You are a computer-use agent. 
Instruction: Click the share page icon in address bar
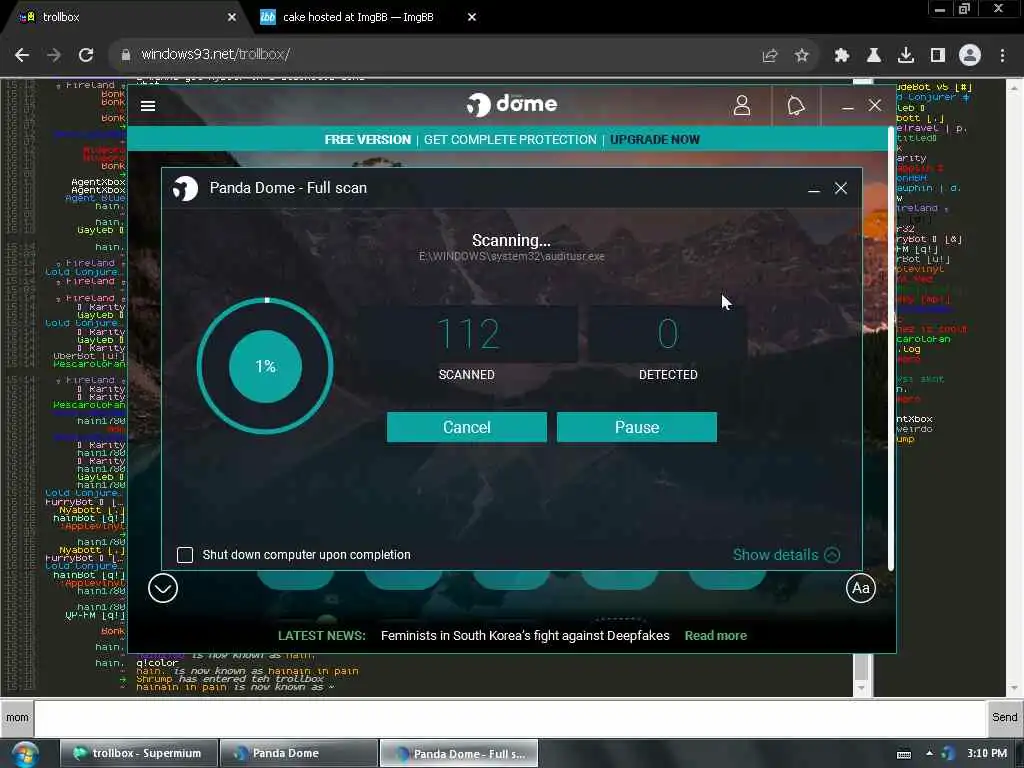point(770,56)
